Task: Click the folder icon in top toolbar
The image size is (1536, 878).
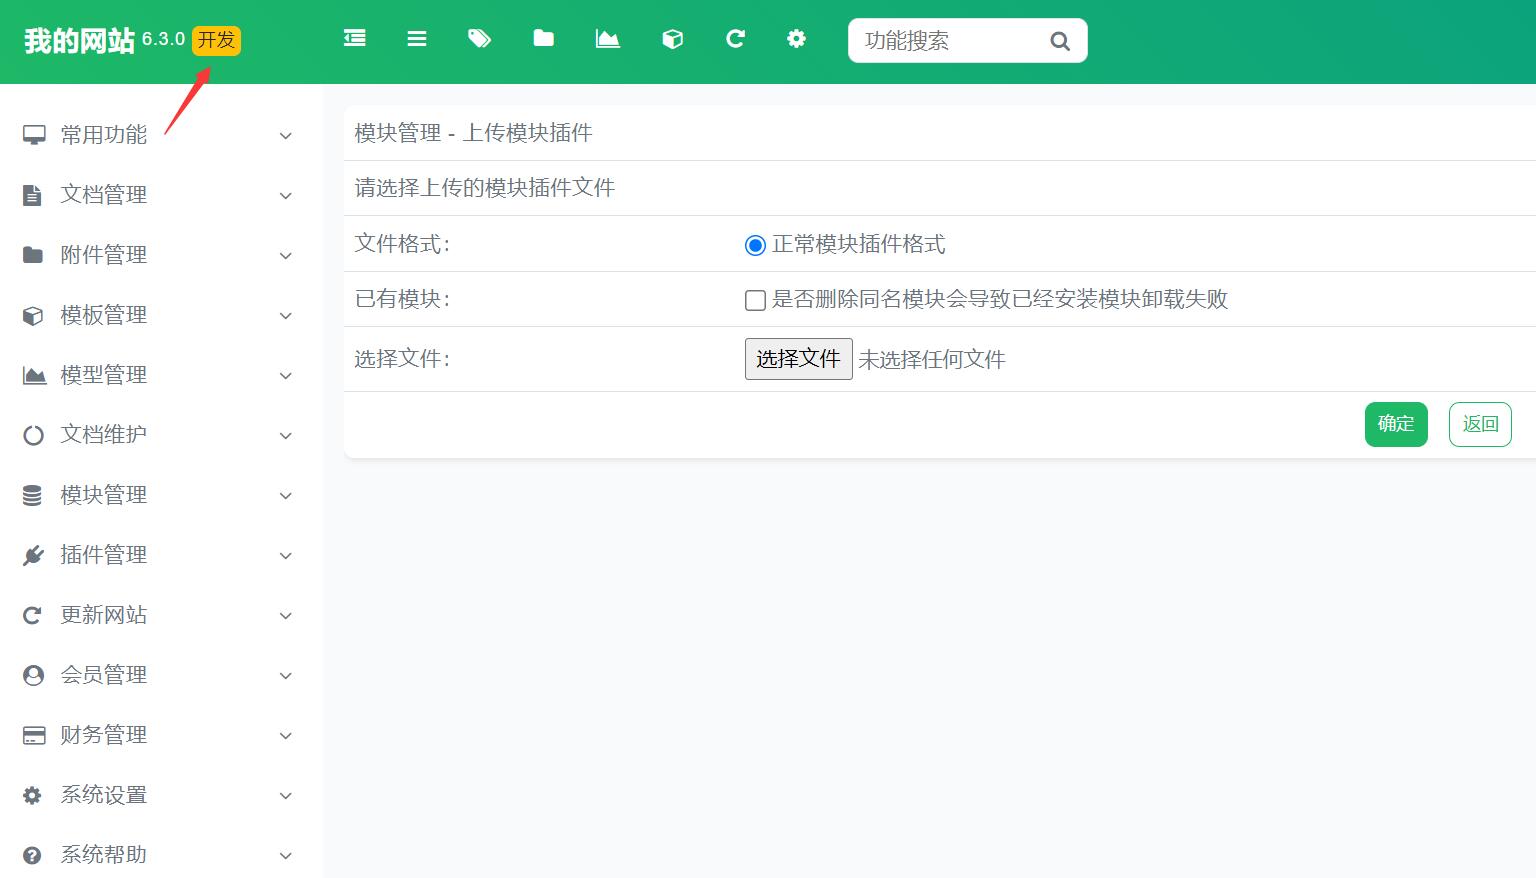Action: pos(544,39)
